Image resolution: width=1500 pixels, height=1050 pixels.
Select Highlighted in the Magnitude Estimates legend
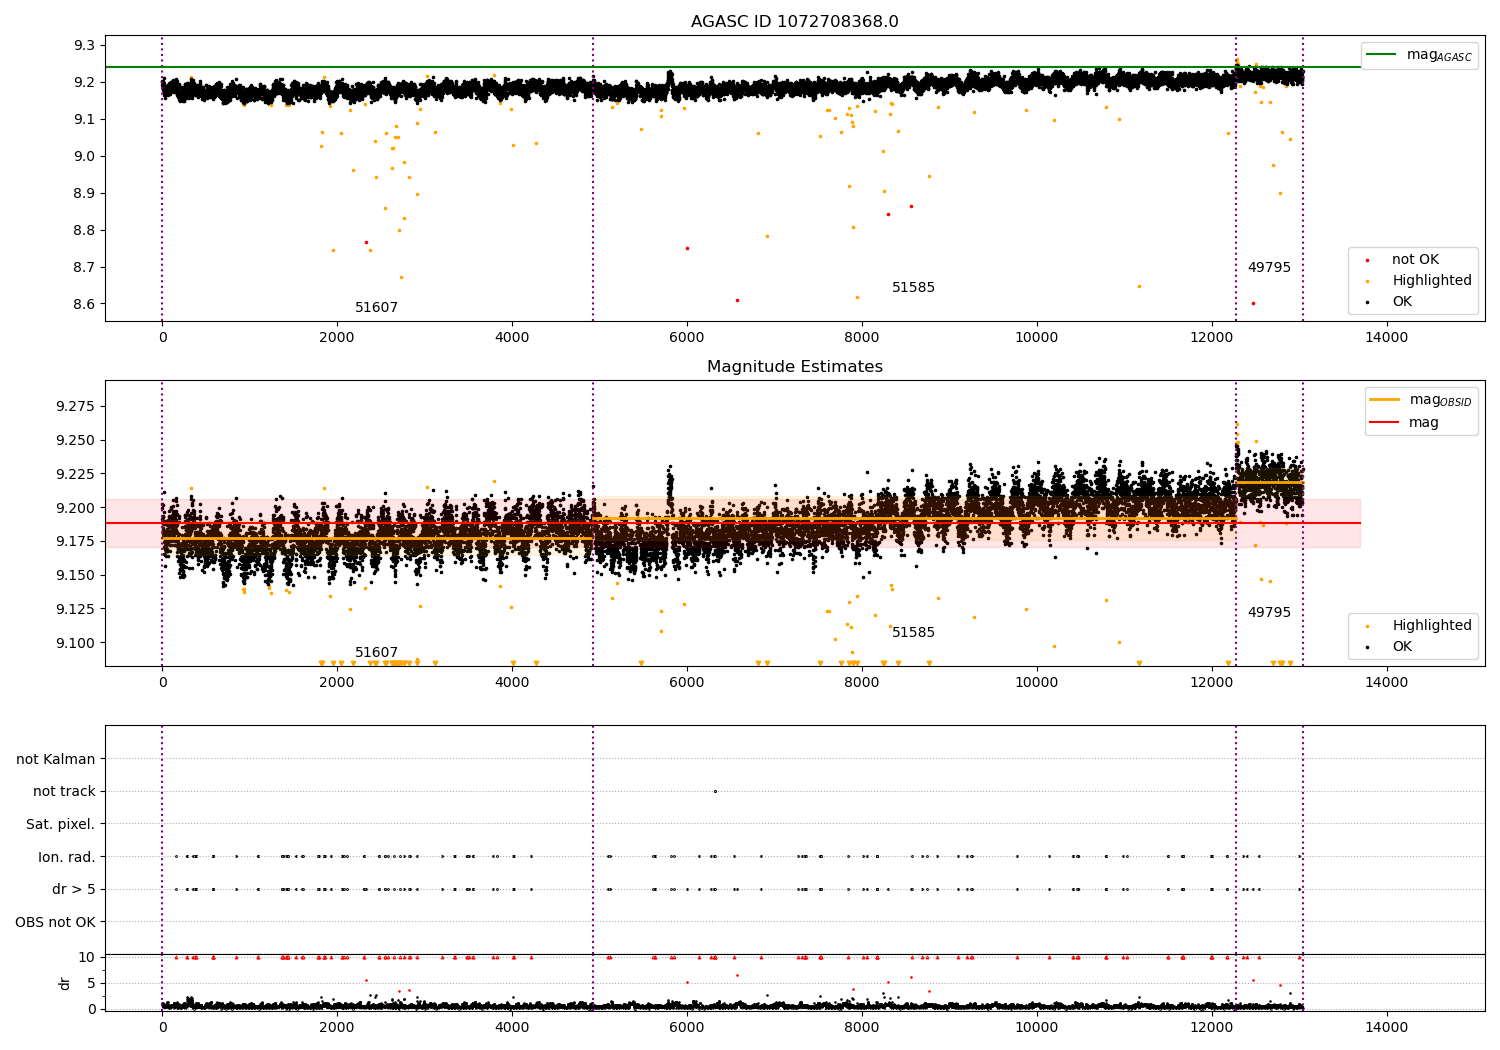point(1432,626)
